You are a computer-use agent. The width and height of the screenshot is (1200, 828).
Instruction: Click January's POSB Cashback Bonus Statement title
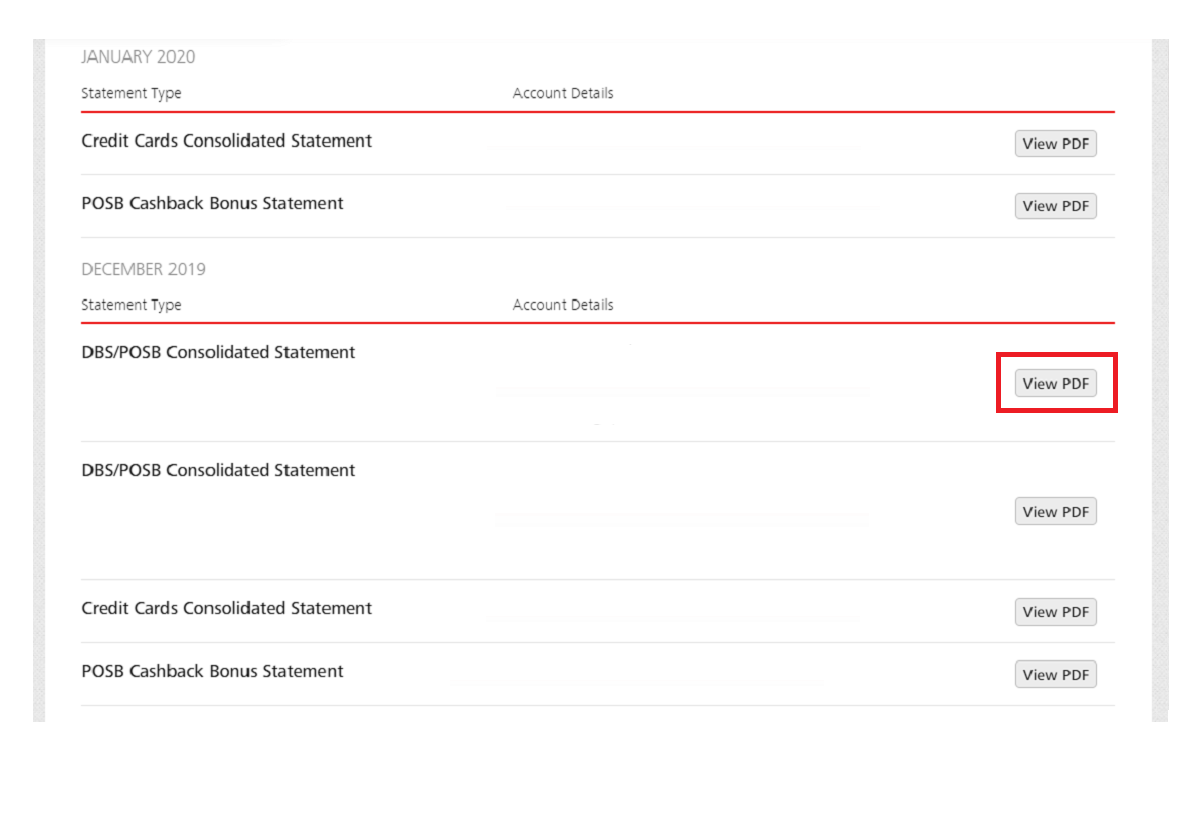click(212, 203)
